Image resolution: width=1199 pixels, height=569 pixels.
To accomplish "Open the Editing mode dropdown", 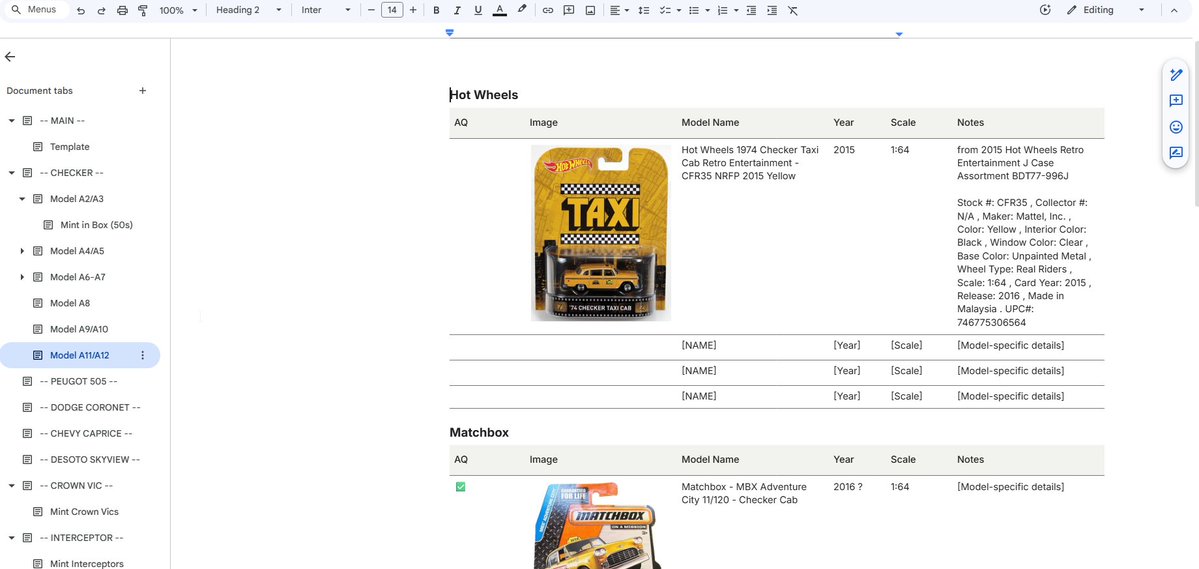I will point(1106,10).
